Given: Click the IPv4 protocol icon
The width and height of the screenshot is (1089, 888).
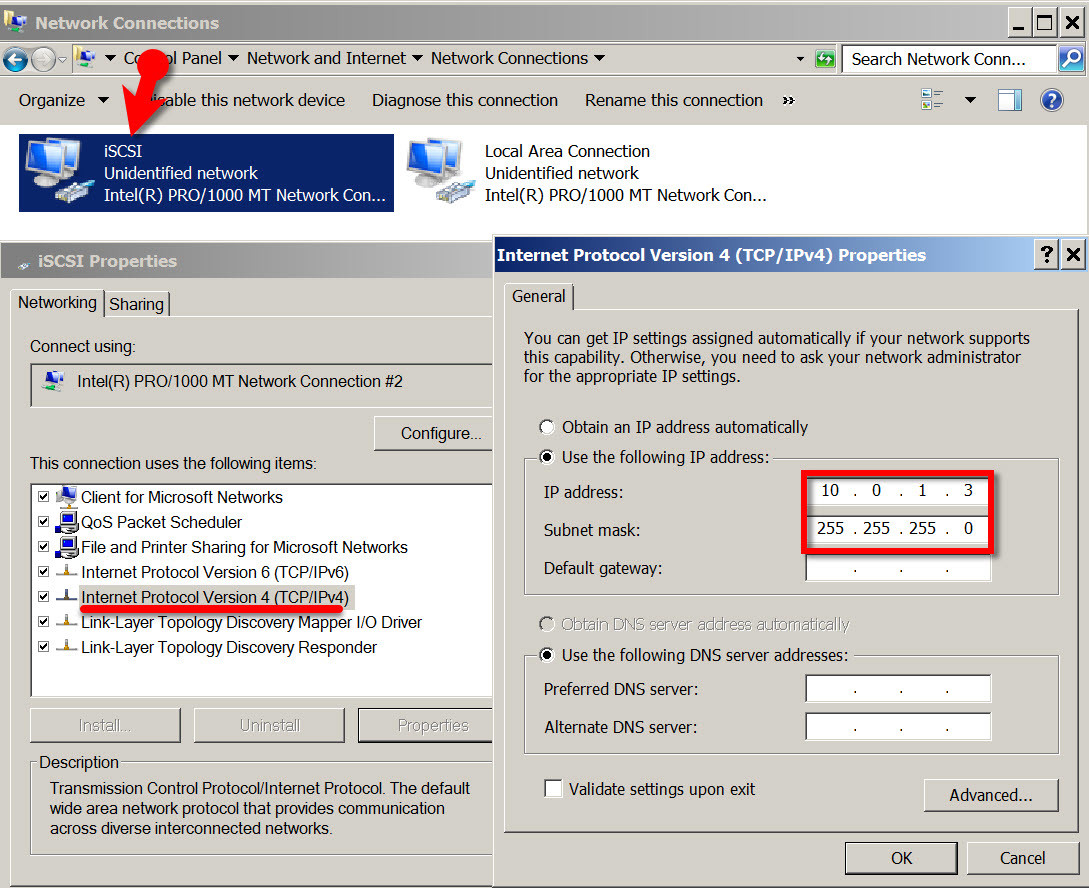Looking at the screenshot, I should (x=67, y=596).
